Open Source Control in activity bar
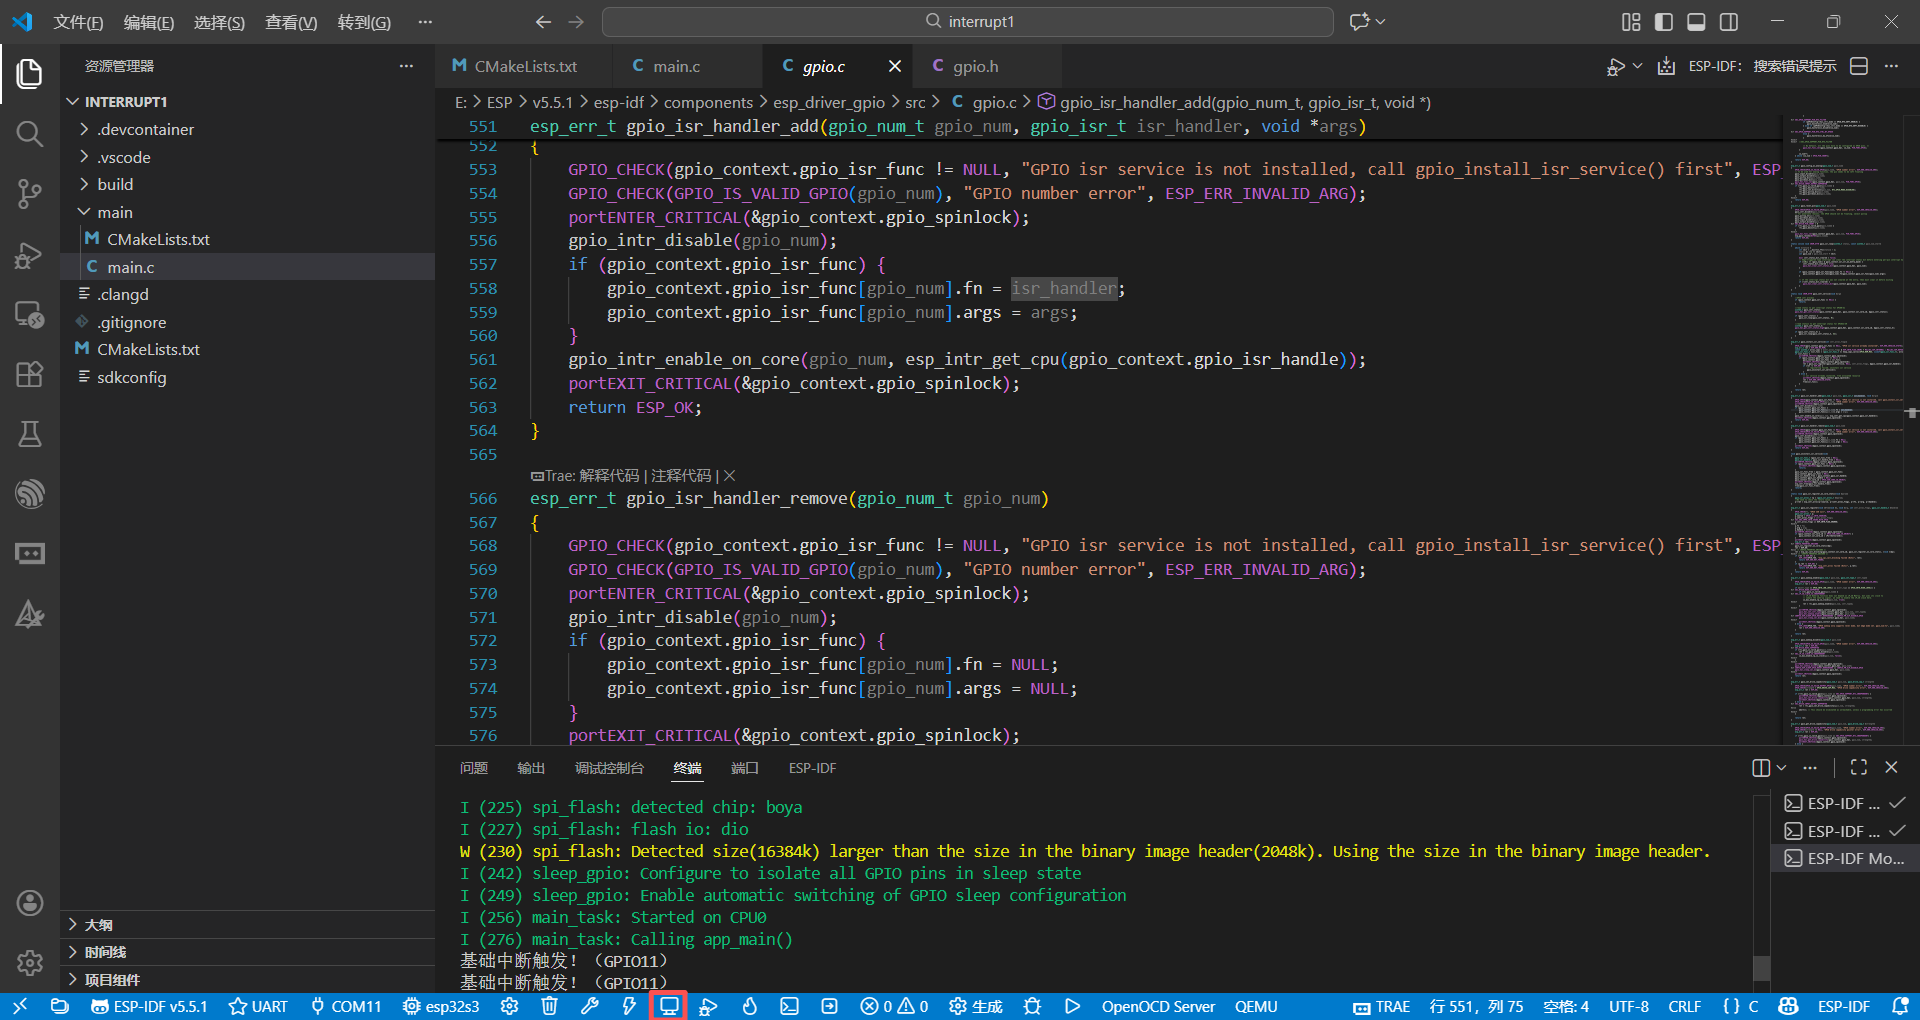Screen dimensions: 1920x1020 [x=29, y=194]
